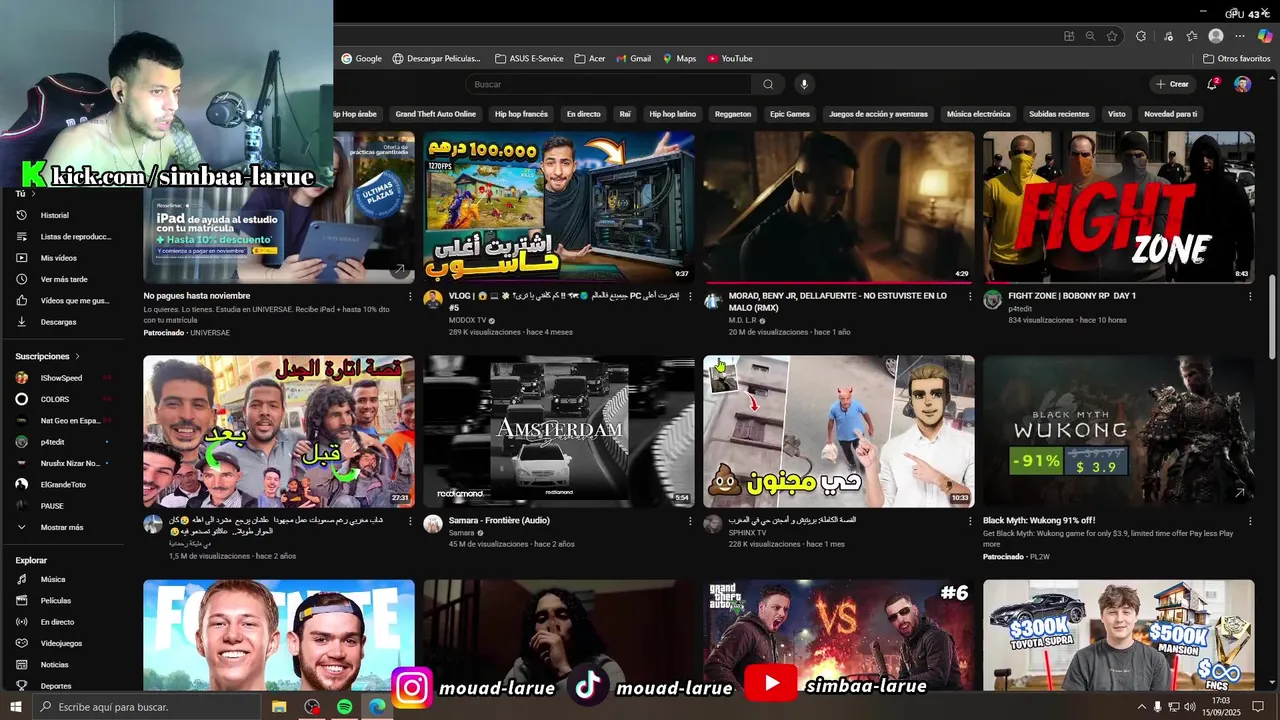Focus the YouTube Buscar search field
1280x720 pixels.
tap(608, 84)
